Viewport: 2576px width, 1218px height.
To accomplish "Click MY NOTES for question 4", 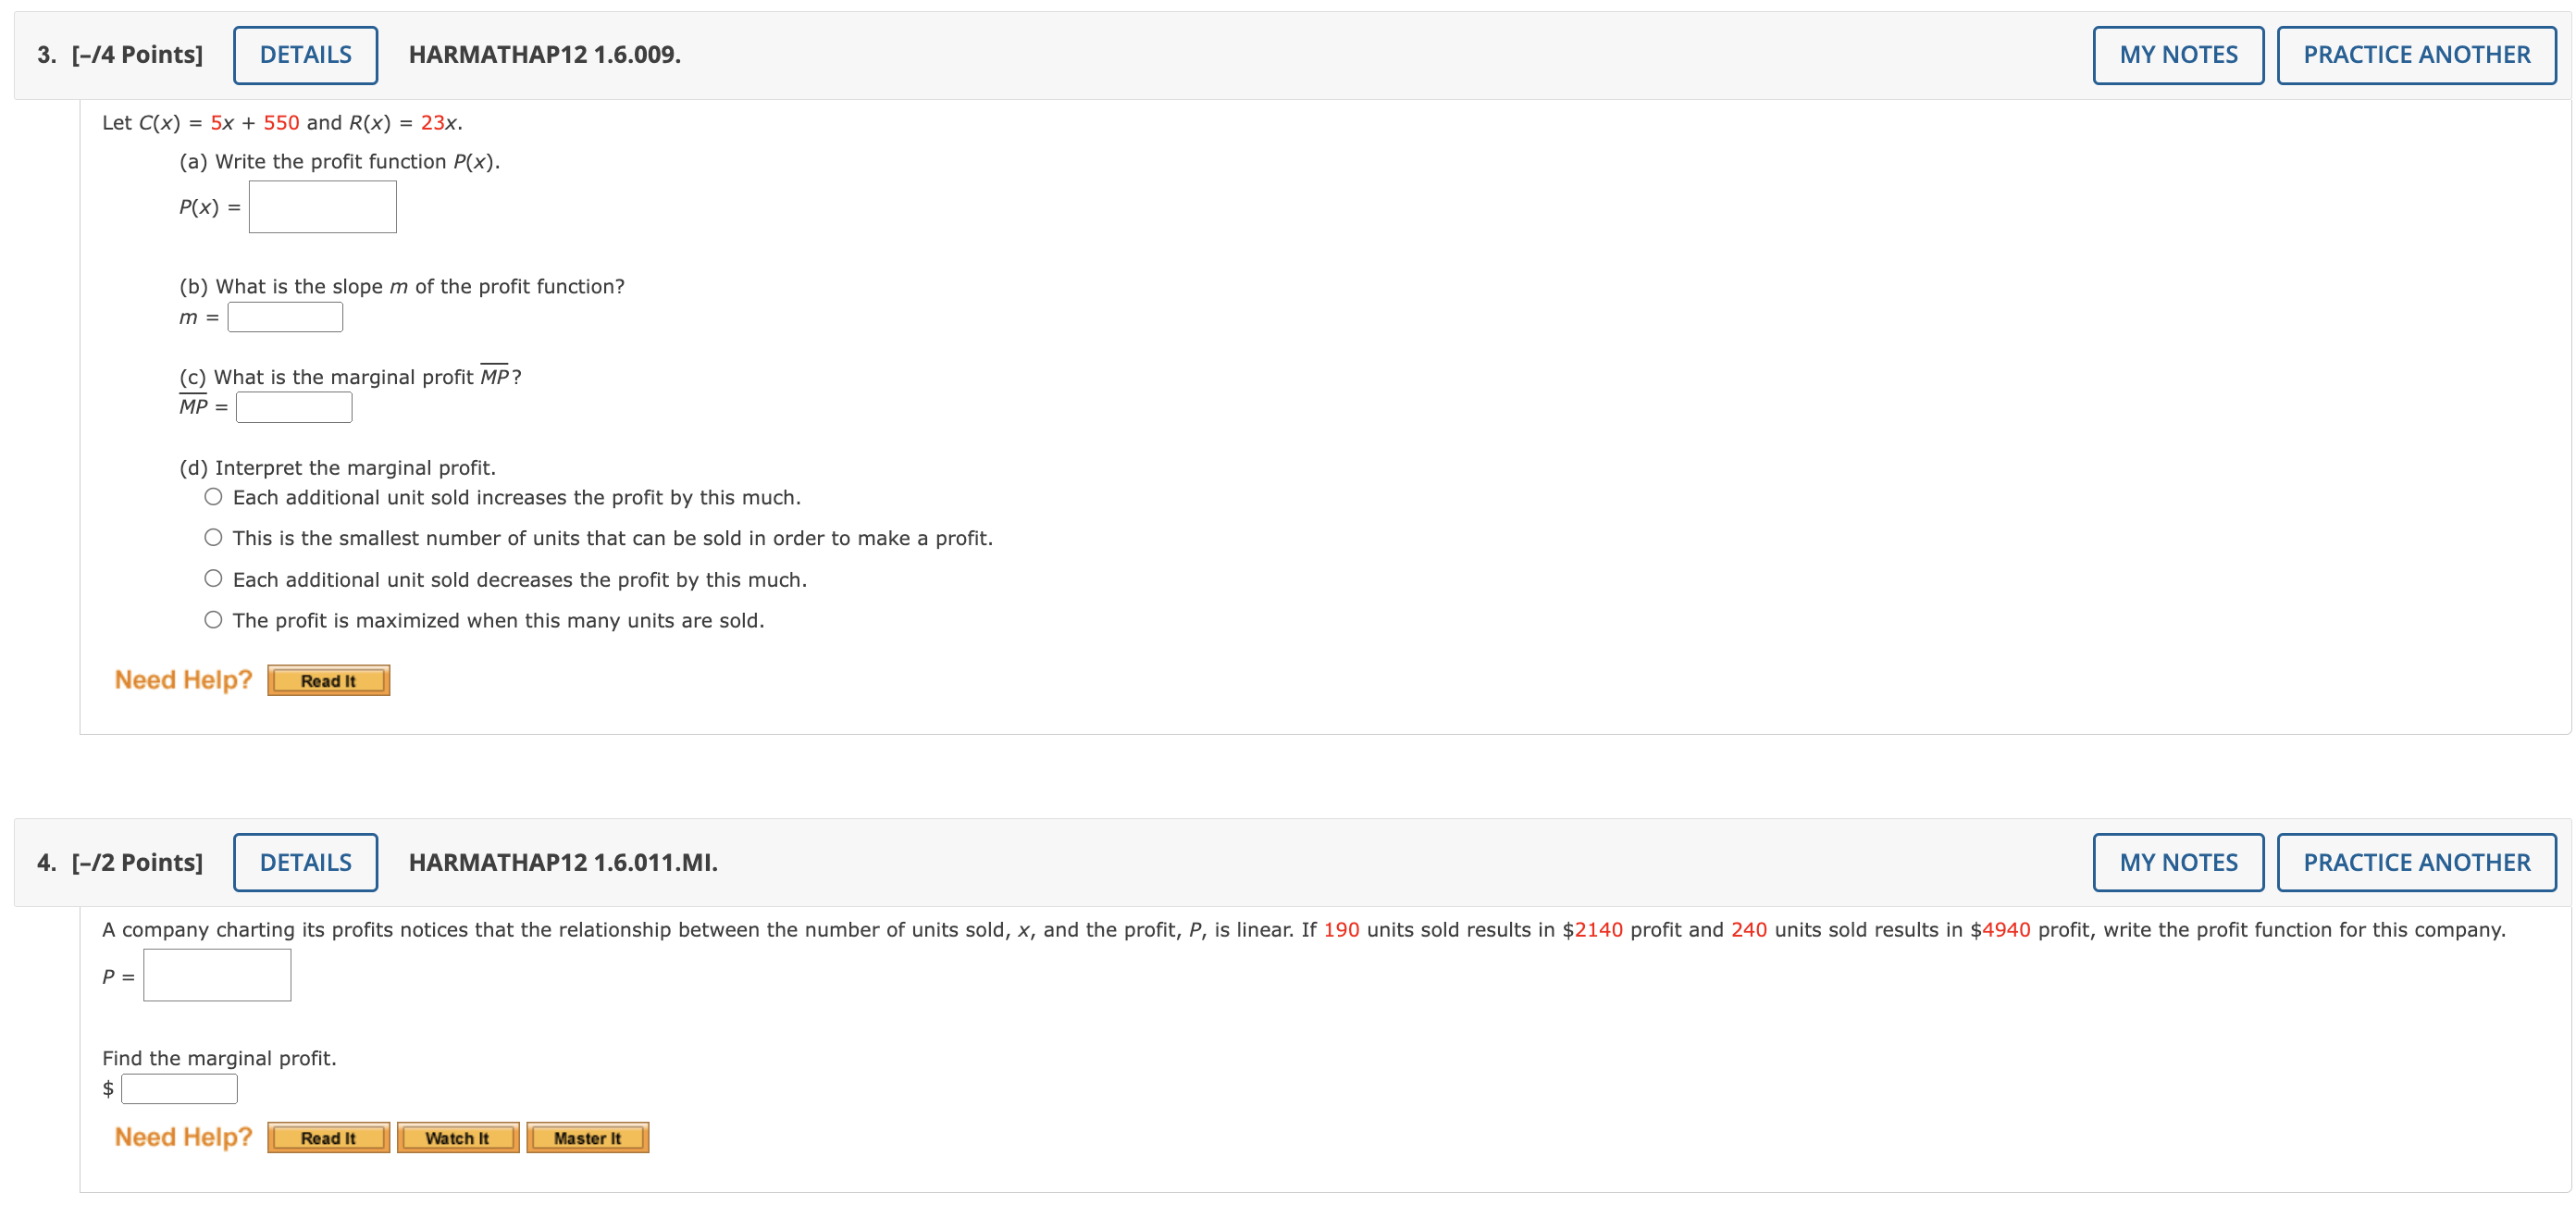I will pos(2177,862).
